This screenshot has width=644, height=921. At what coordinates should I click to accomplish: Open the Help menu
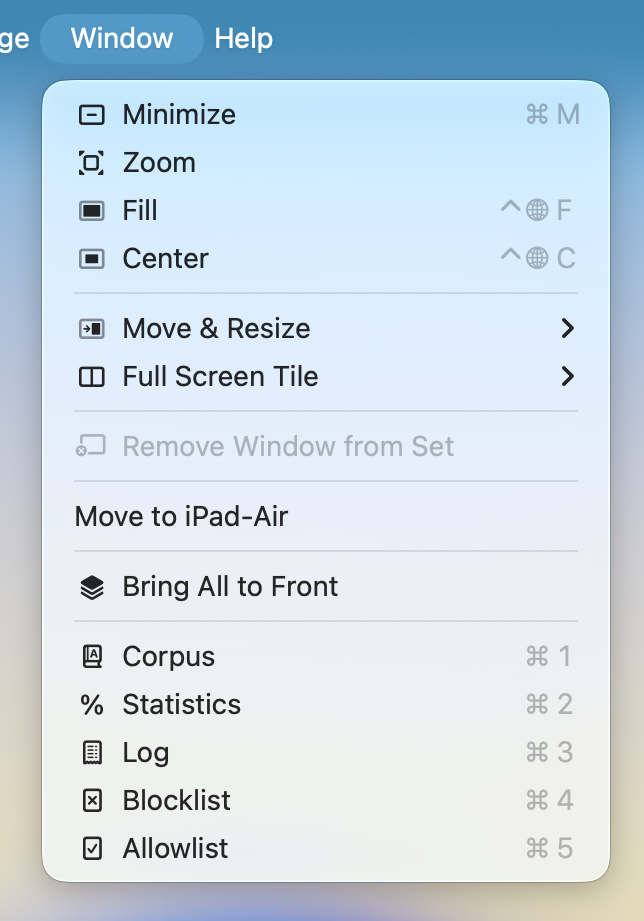[x=243, y=38]
